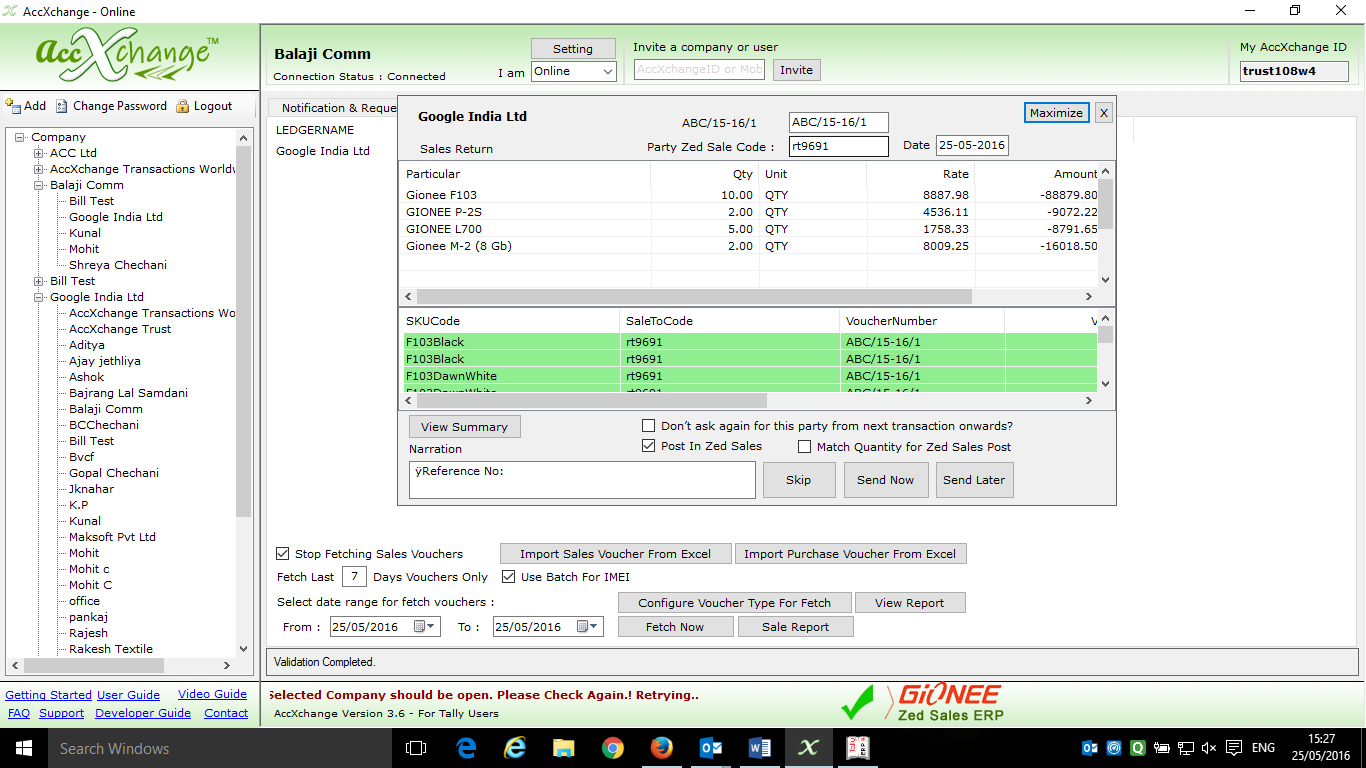Click the Fetch Now button

pyautogui.click(x=674, y=627)
